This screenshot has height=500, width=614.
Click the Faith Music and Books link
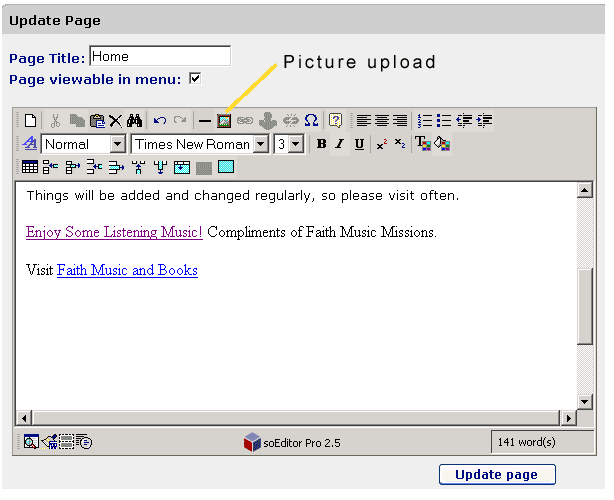coord(127,270)
